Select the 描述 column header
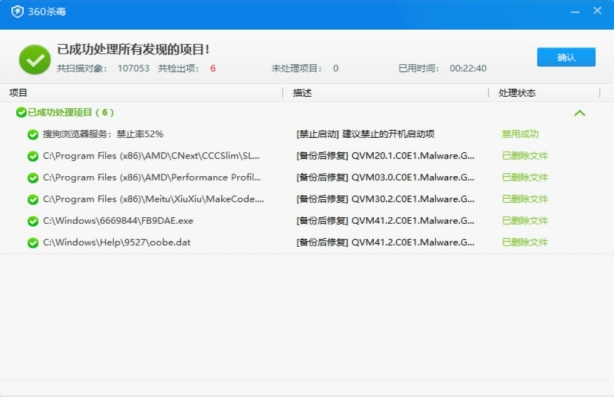This screenshot has width=614, height=397. pos(302,93)
